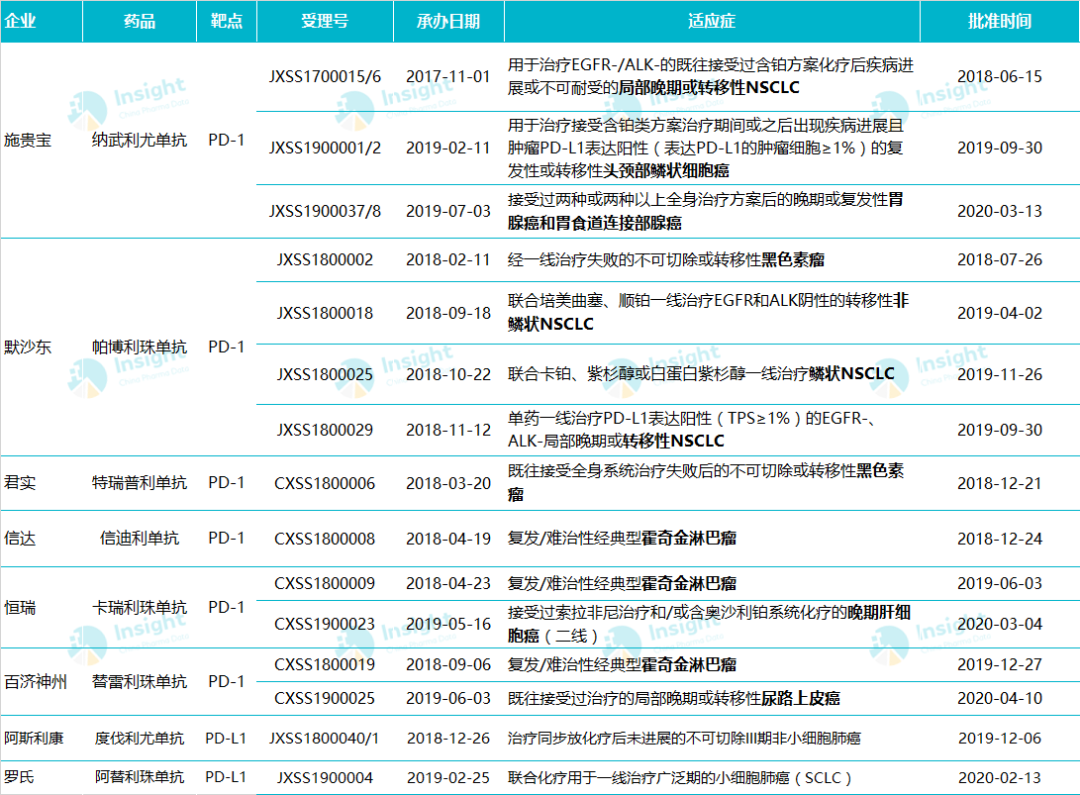Click PD-L1 target in the 罗氏 row
The height and width of the screenshot is (795, 1080).
click(x=226, y=777)
